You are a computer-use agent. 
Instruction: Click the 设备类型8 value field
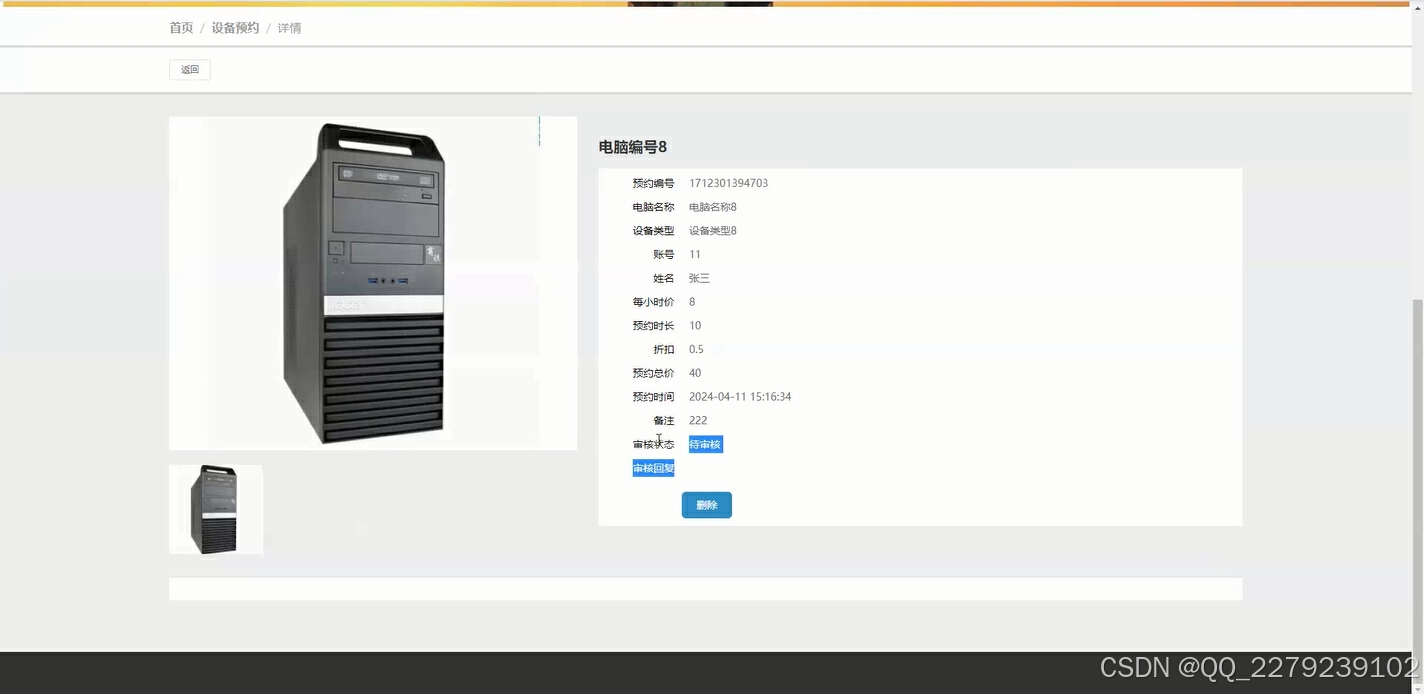[711, 230]
